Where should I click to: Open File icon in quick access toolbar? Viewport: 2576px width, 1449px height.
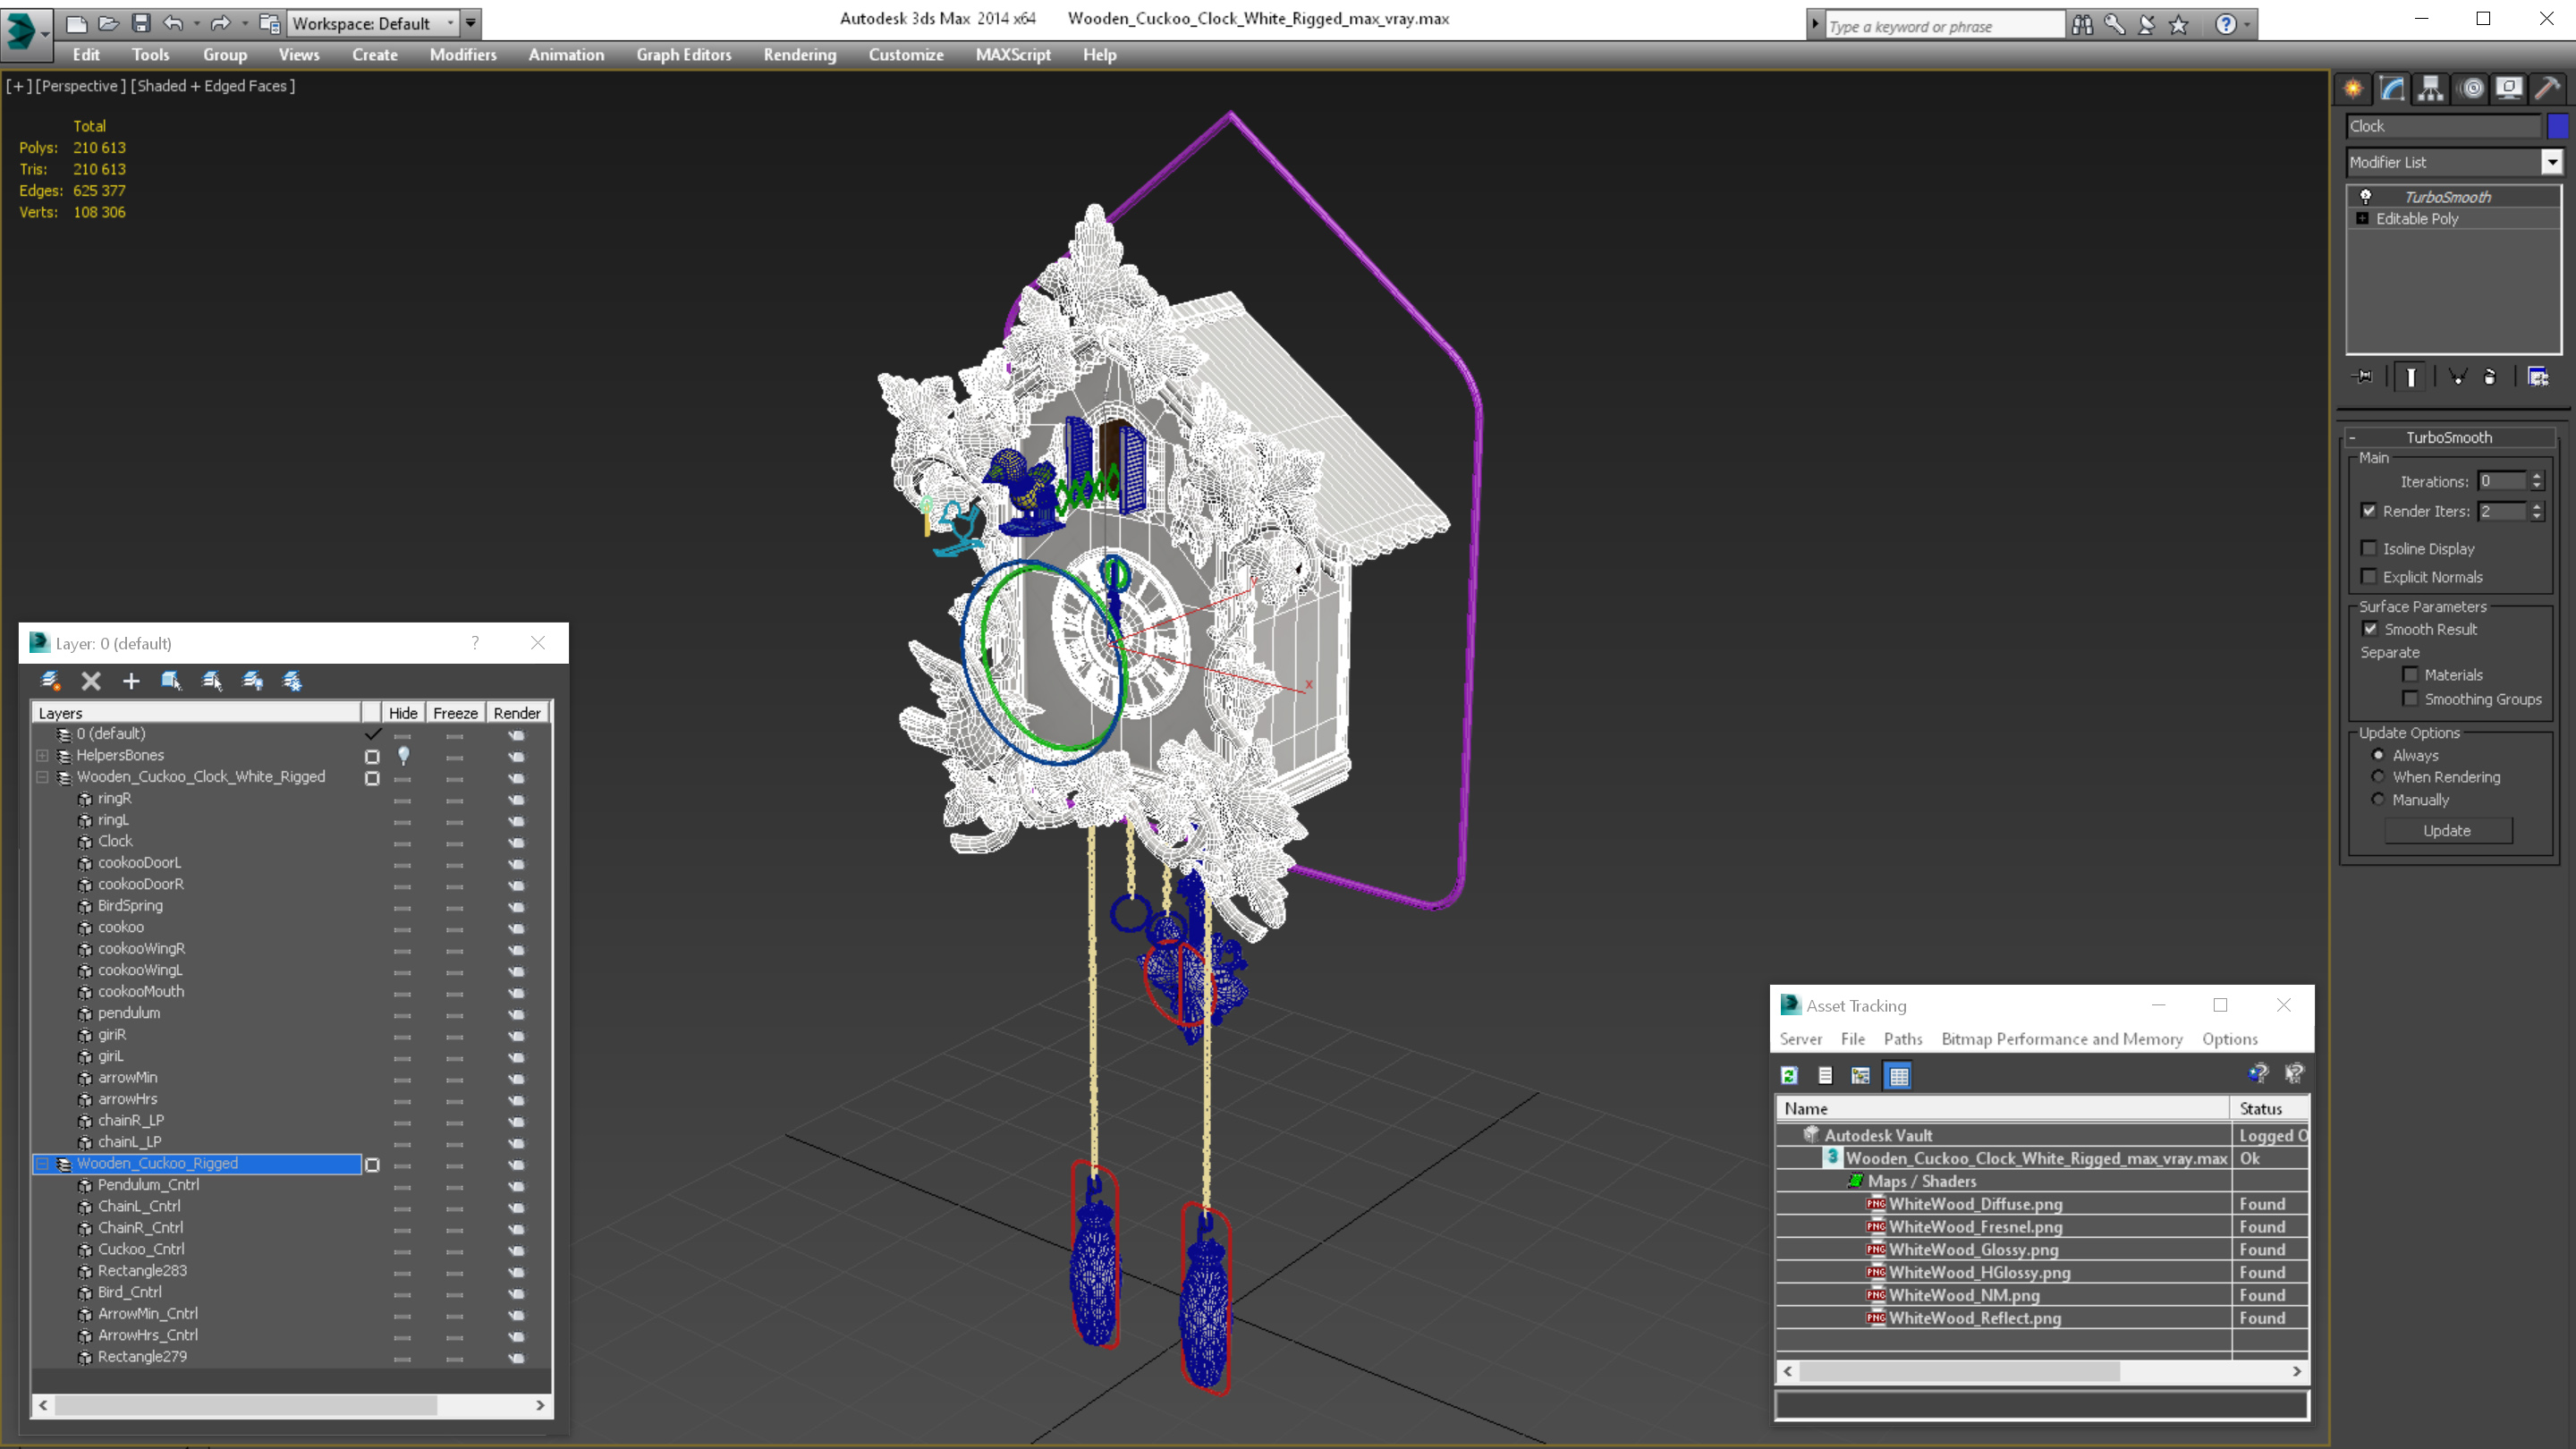(x=108, y=23)
